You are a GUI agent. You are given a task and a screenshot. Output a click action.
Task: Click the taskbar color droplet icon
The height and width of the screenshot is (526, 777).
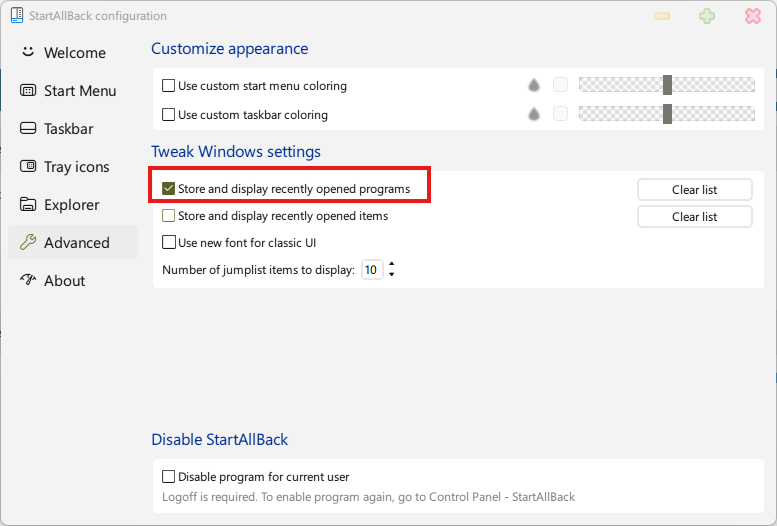pos(534,114)
